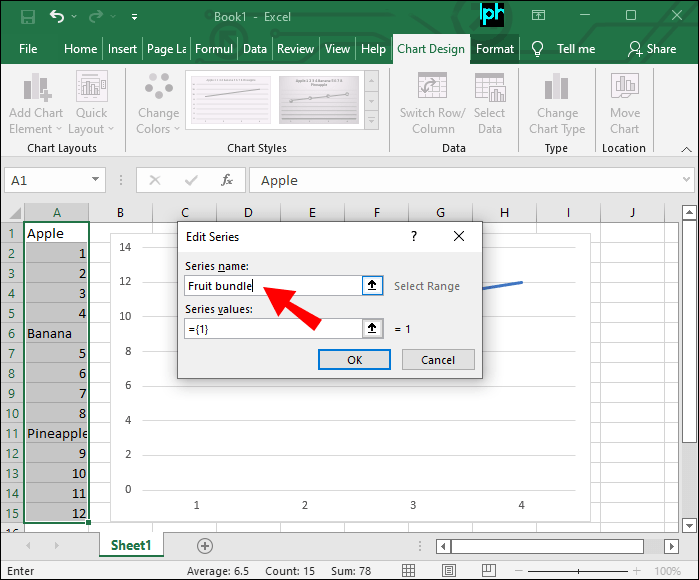
Task: Click range selector icon beside Series values
Action: coord(372,328)
